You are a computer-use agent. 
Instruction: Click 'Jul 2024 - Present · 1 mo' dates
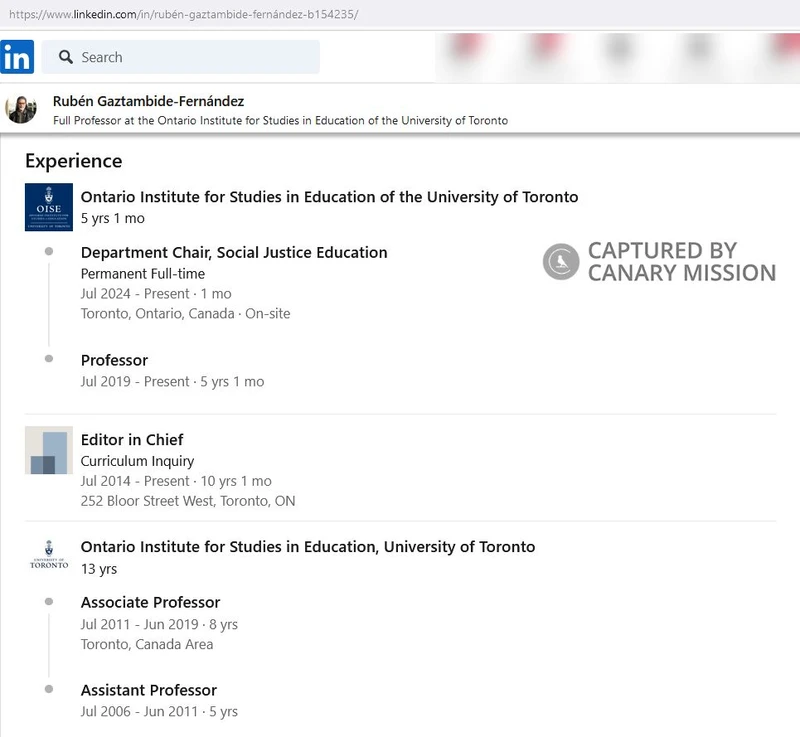[156, 294]
